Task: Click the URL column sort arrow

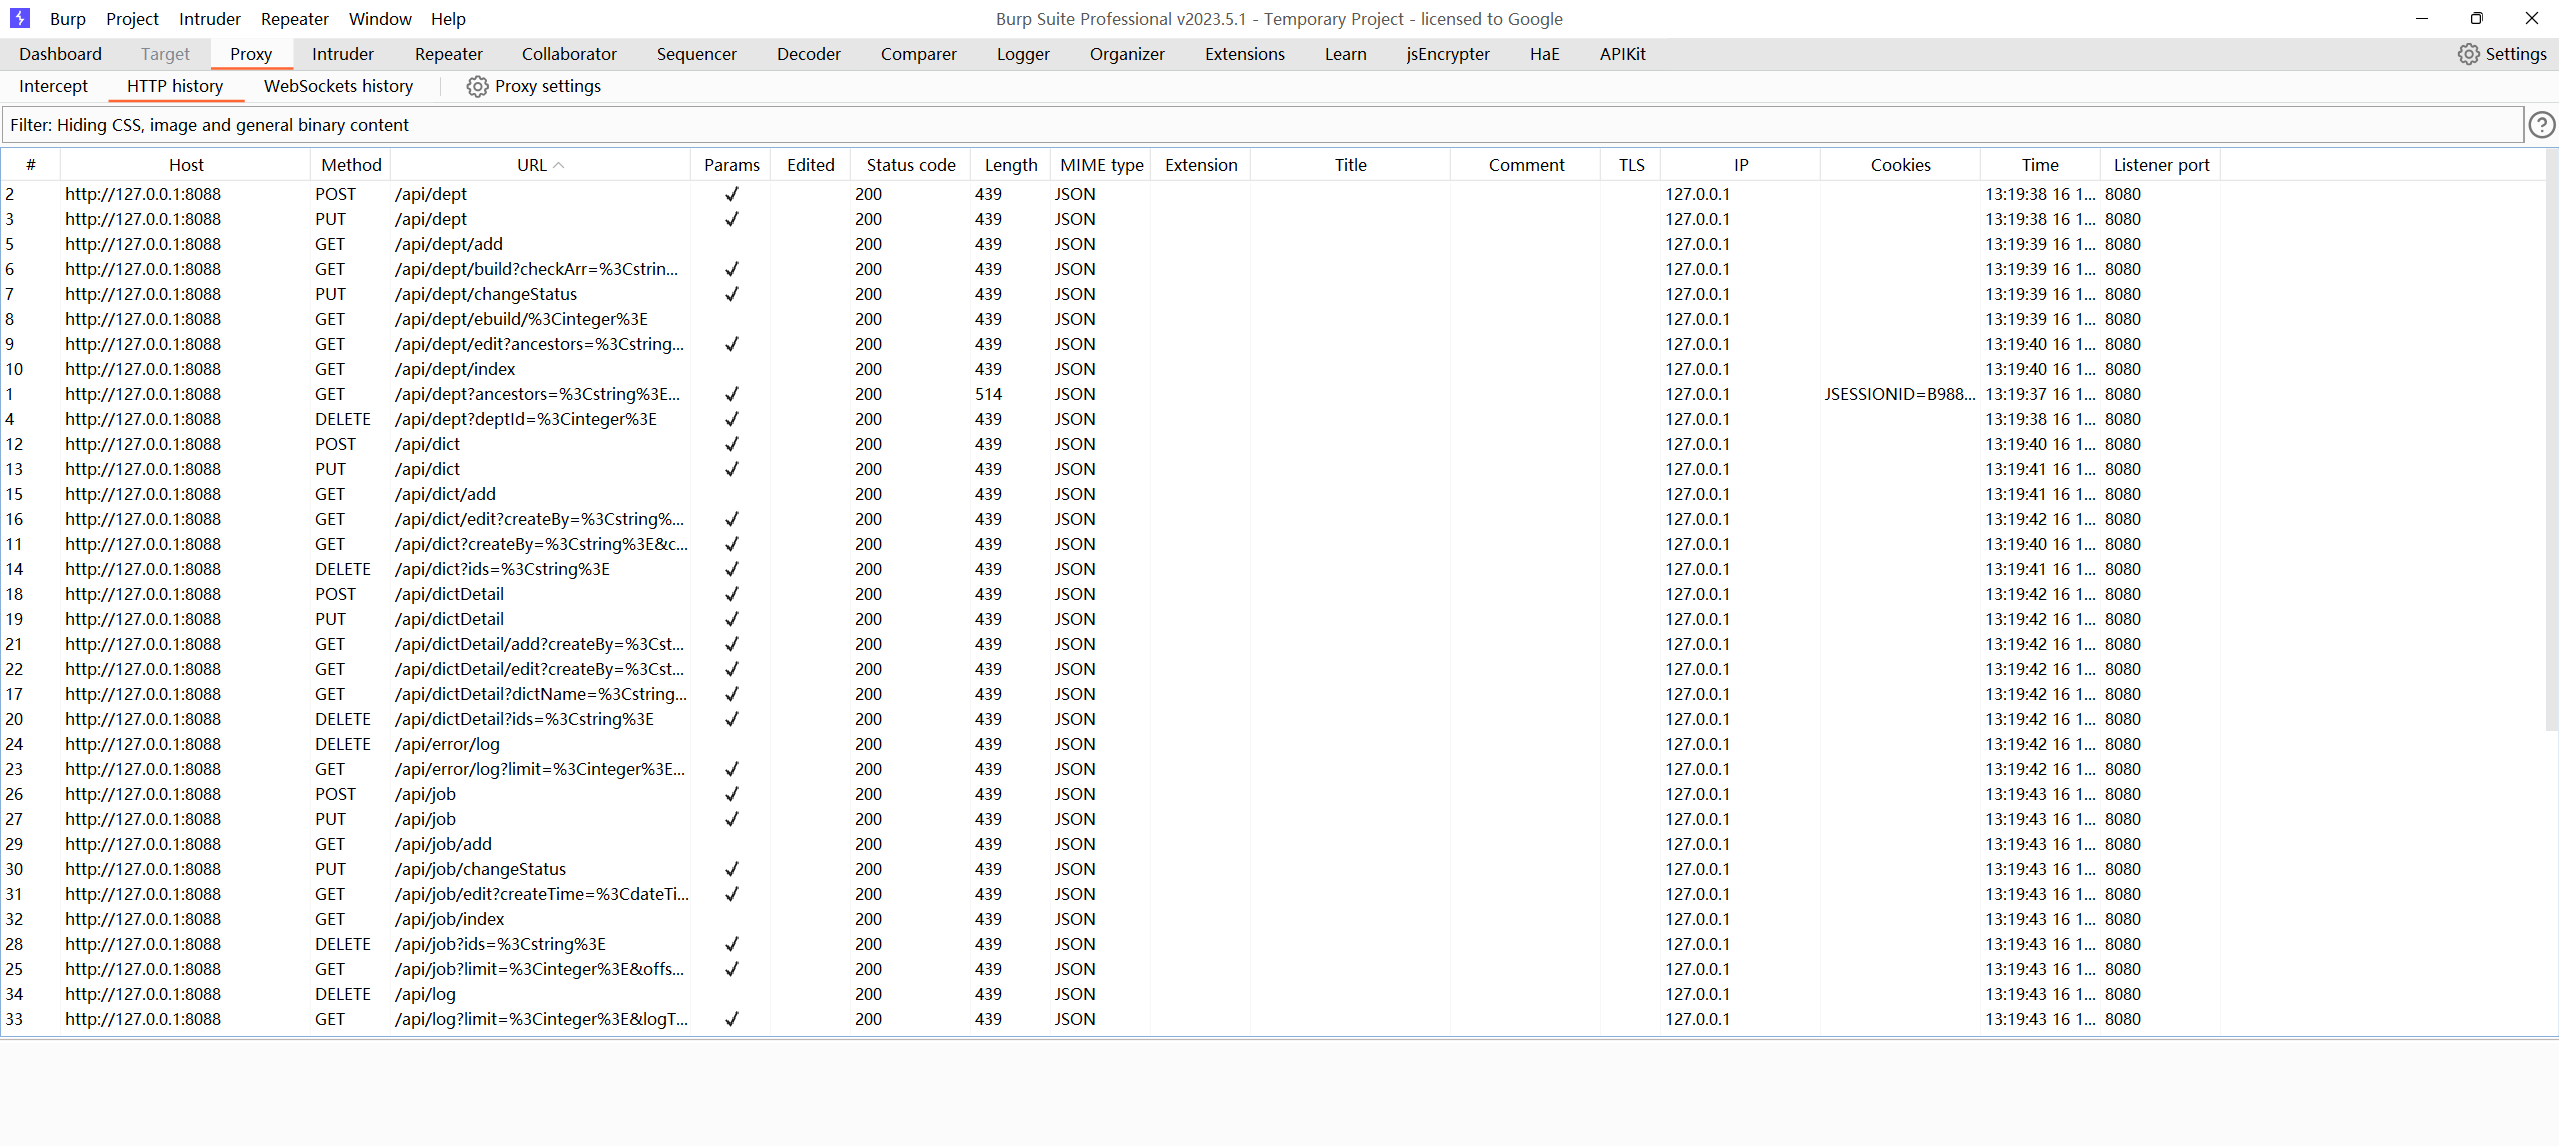Action: pos(559,166)
